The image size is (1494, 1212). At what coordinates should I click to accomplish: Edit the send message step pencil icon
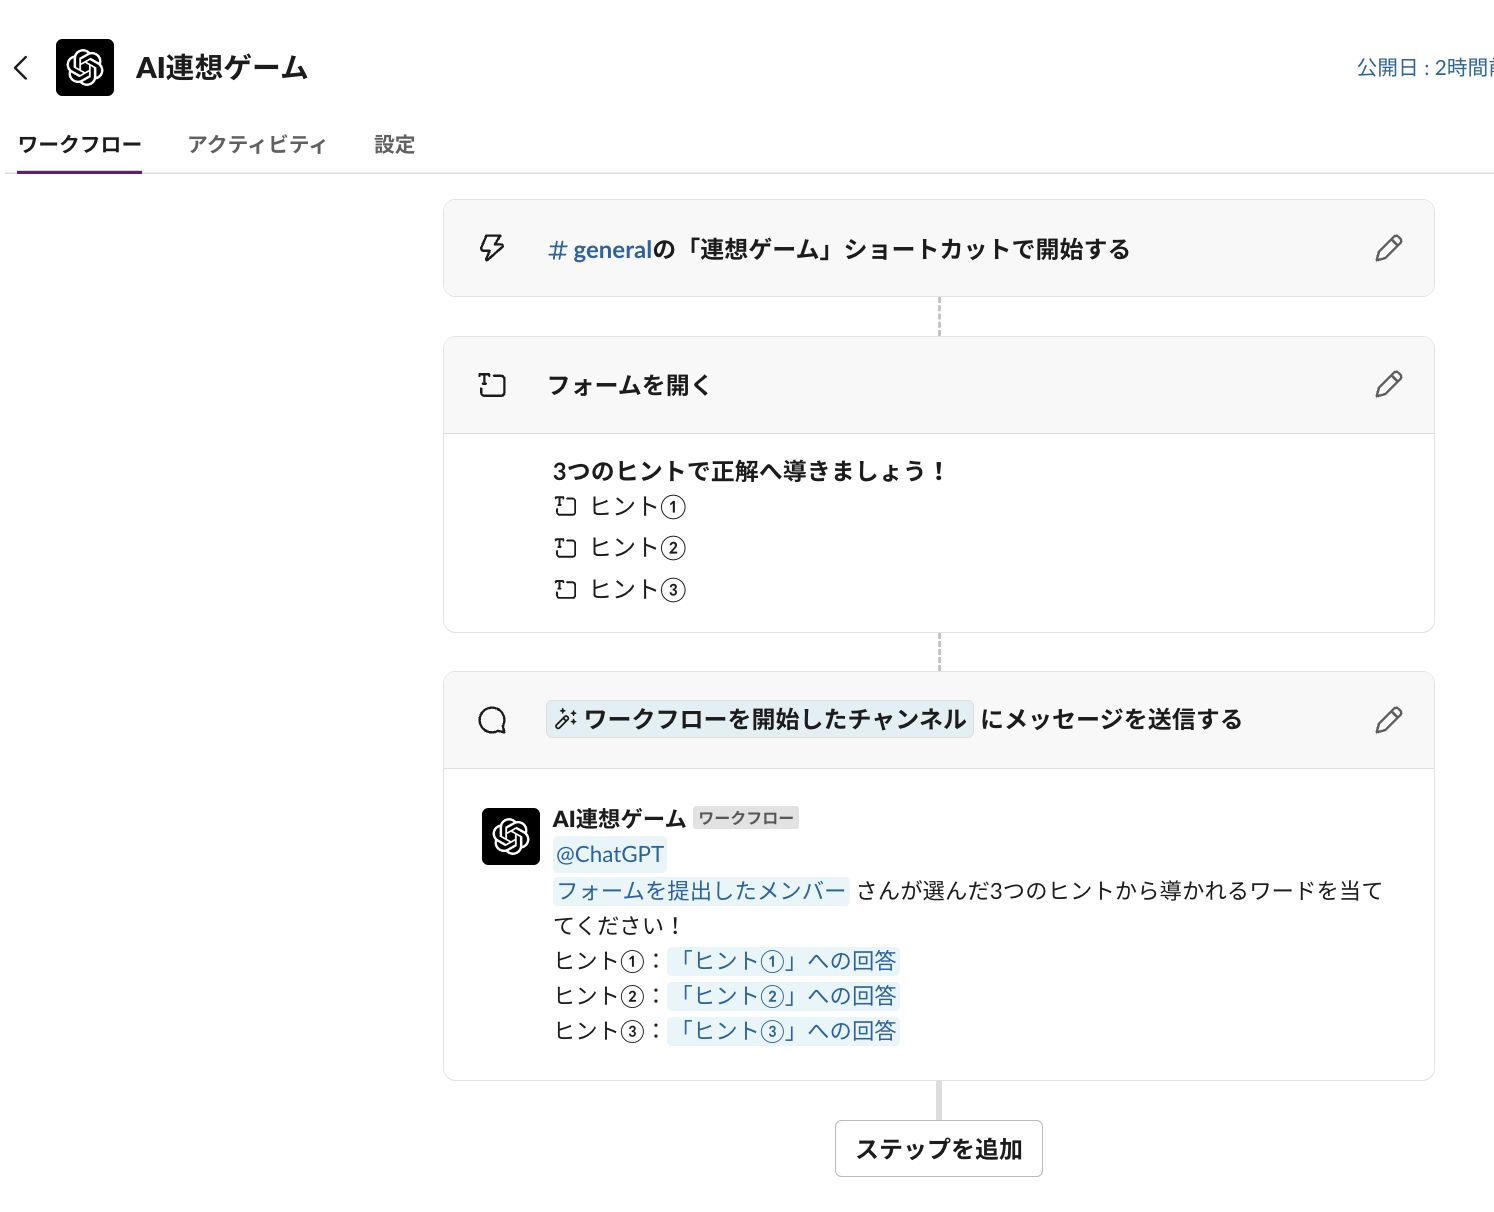coord(1388,720)
